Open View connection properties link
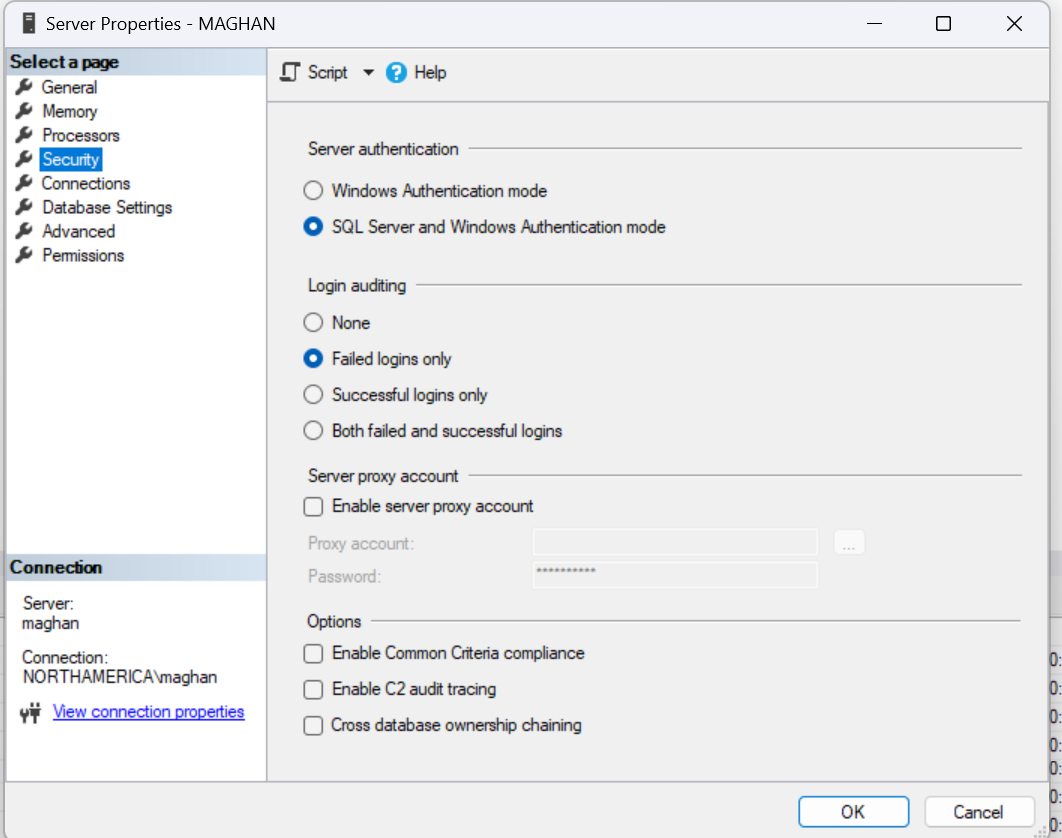Screen dimensions: 1062x838 tap(148, 712)
